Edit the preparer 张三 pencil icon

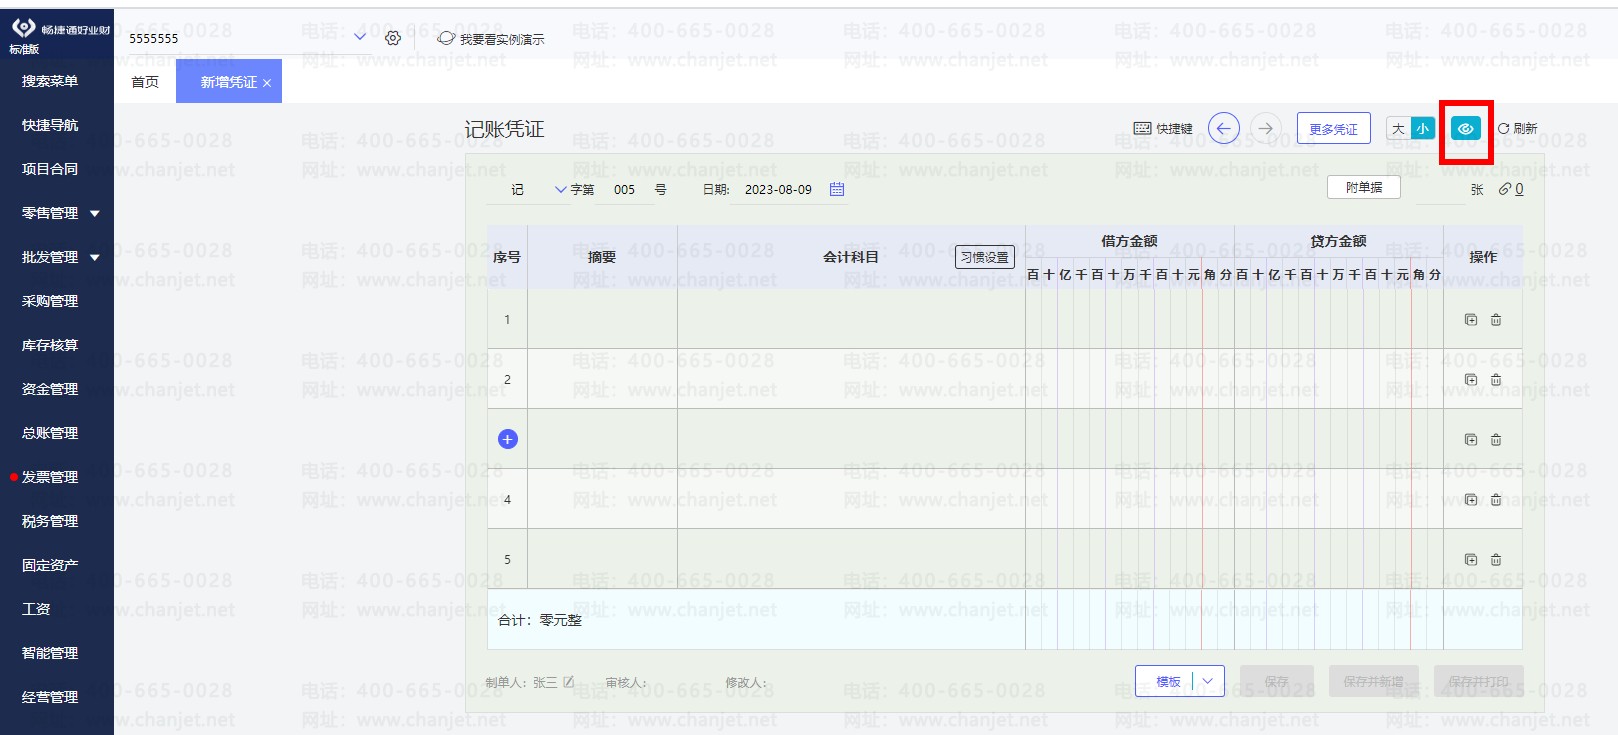click(x=569, y=682)
